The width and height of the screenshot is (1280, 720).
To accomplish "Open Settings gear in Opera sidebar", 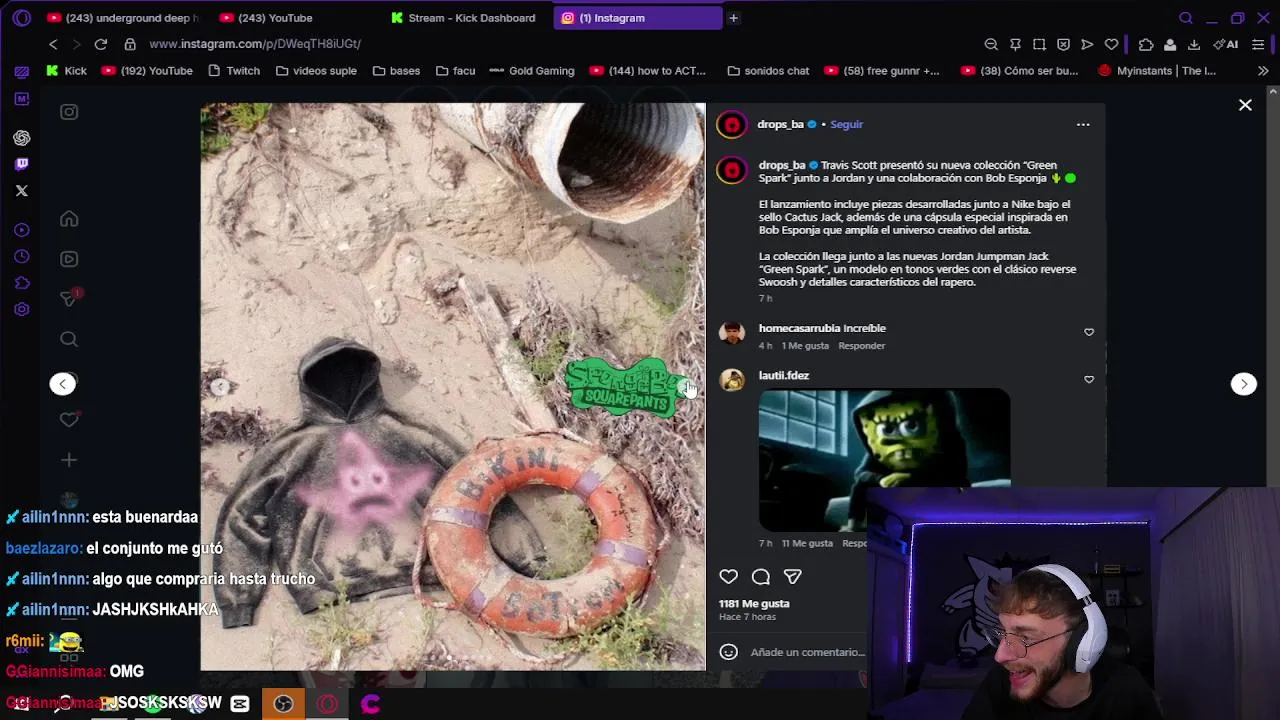I will click(22, 309).
